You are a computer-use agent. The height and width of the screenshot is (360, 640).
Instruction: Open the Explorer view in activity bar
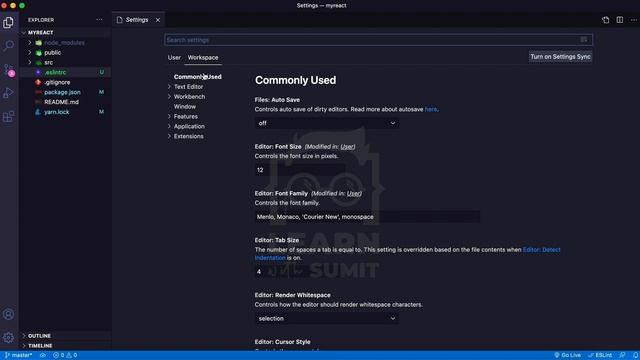click(9, 22)
